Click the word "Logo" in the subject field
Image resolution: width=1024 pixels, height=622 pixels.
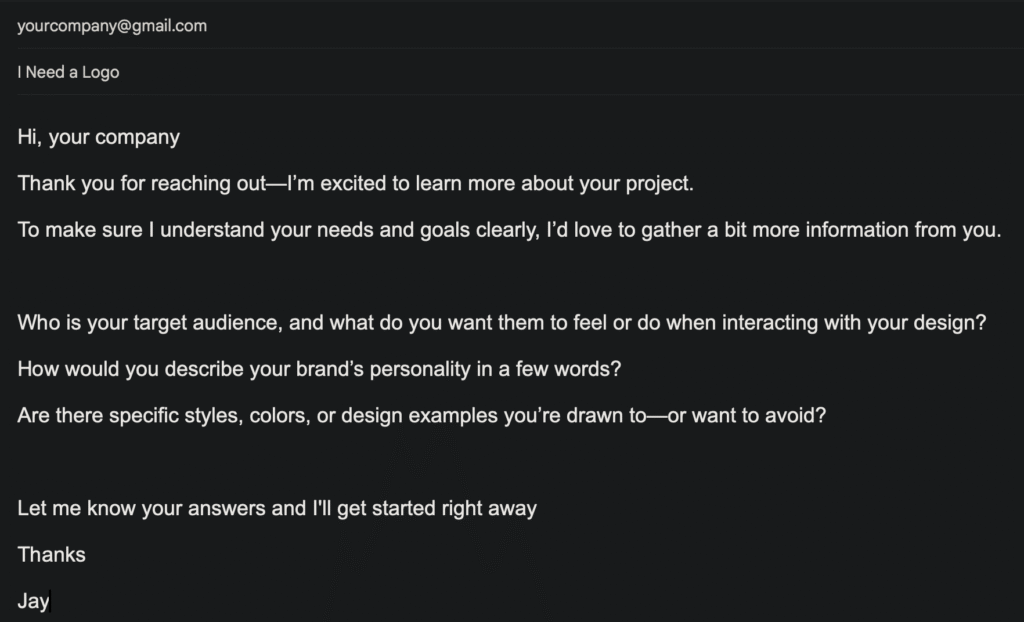click(x=101, y=72)
